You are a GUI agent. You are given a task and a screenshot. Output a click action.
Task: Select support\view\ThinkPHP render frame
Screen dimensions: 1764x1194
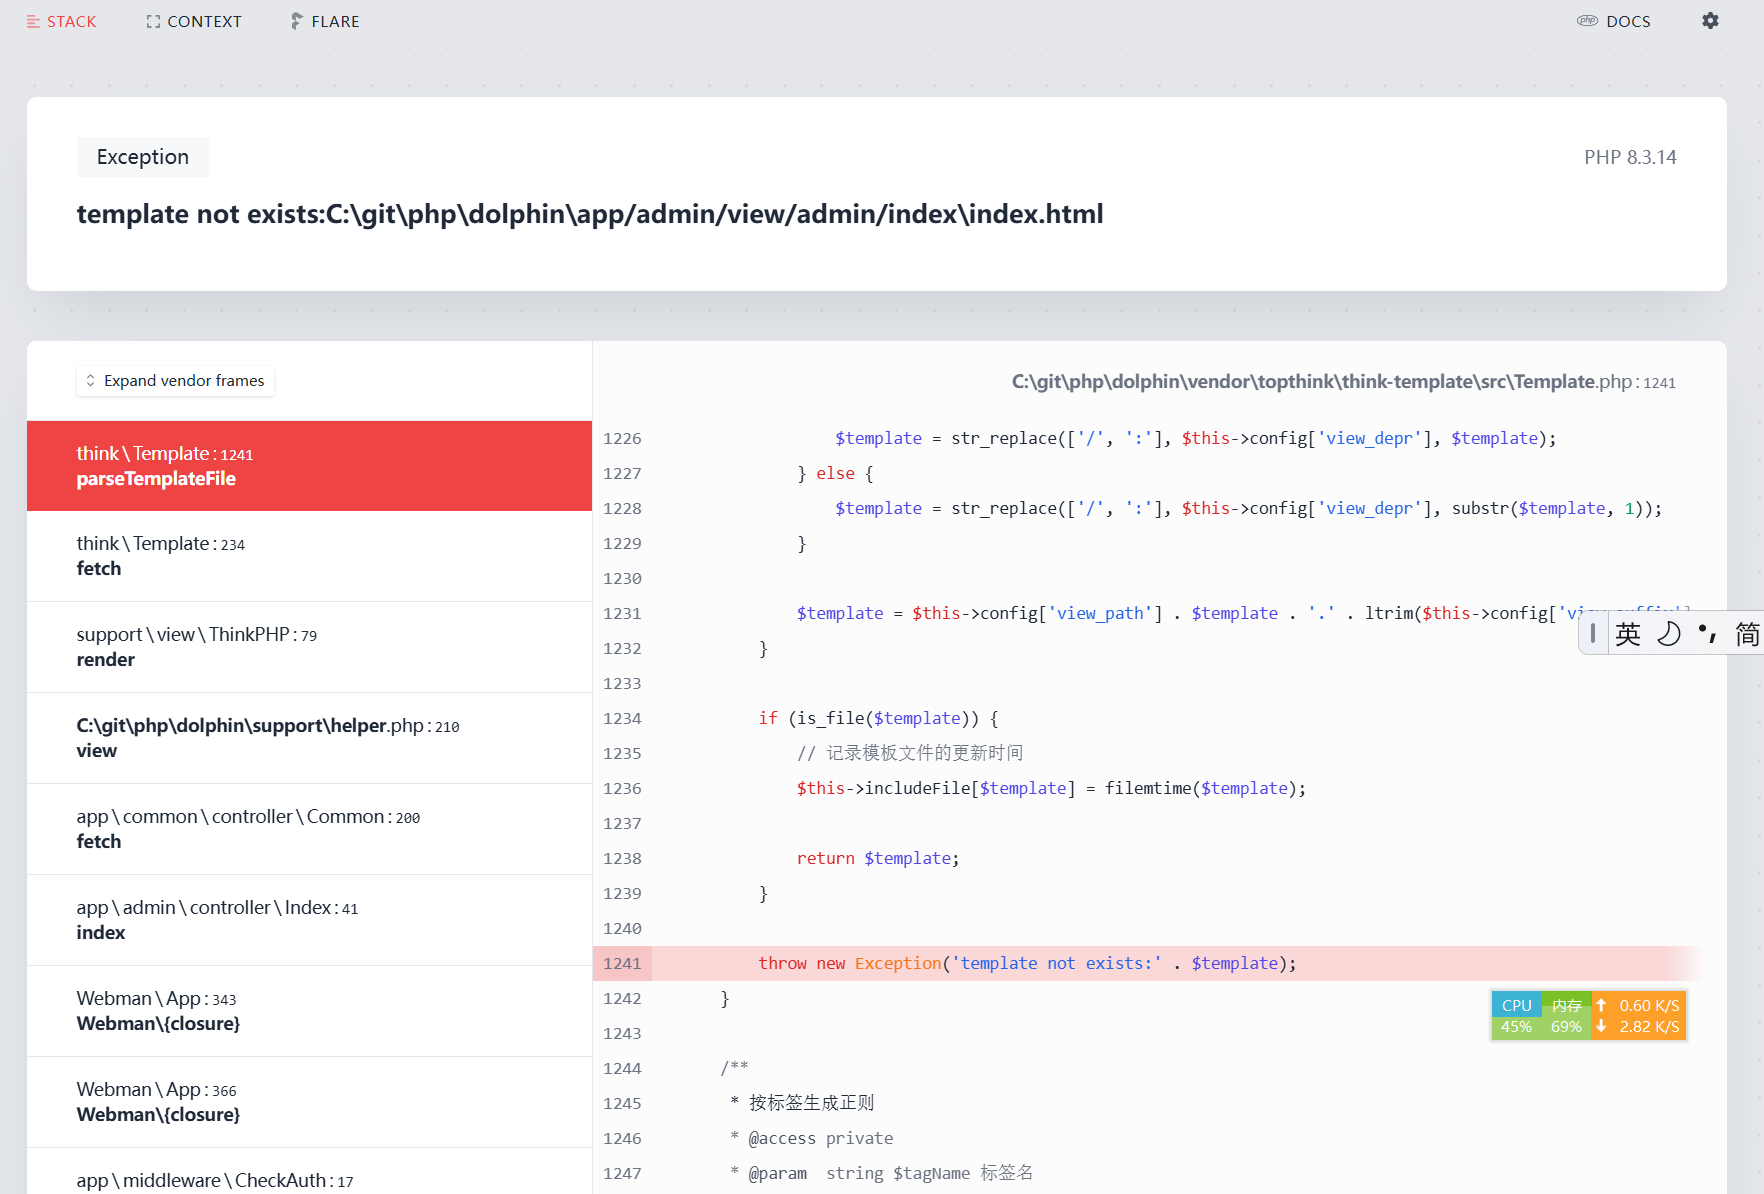(309, 647)
